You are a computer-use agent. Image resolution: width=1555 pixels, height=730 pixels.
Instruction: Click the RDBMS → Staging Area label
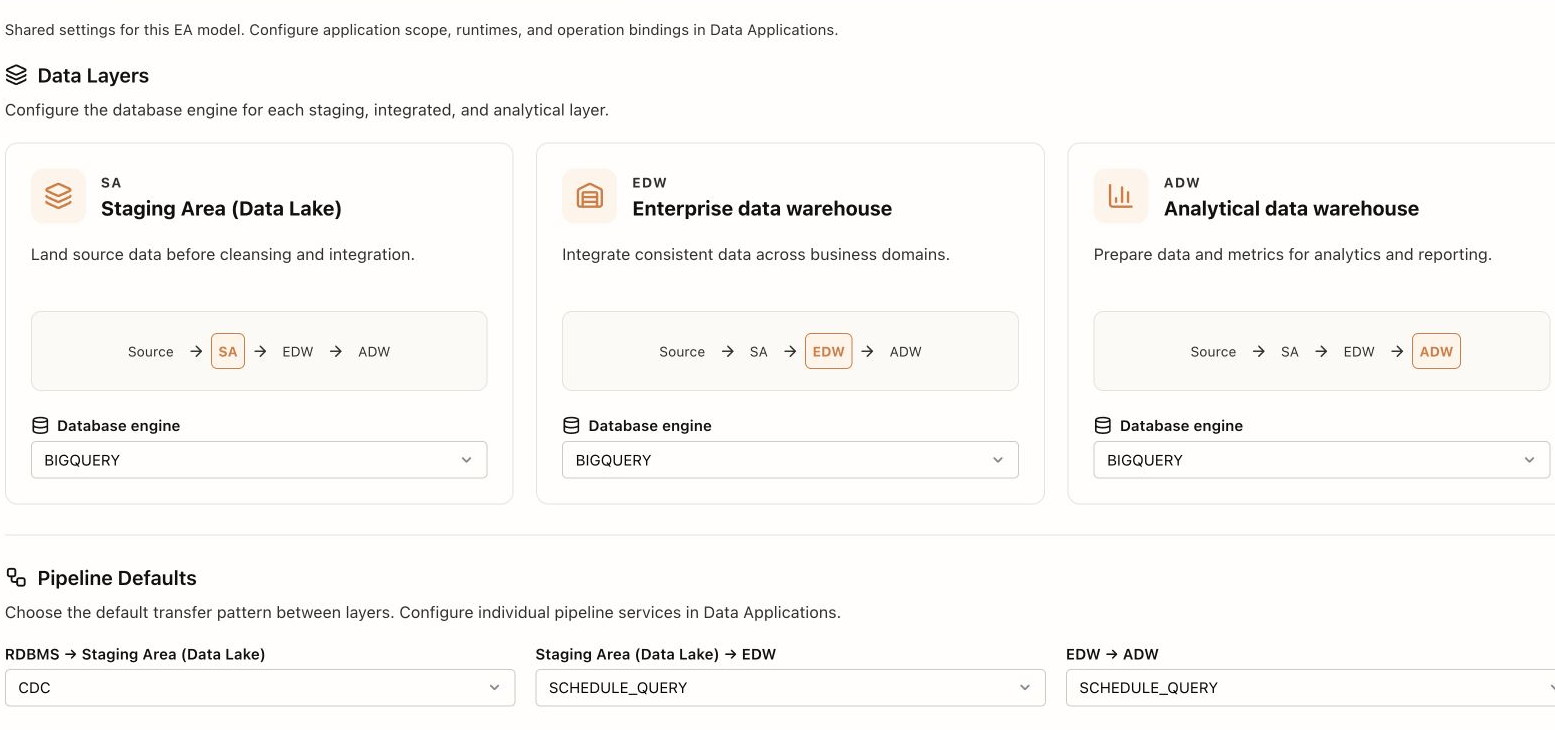click(135, 654)
